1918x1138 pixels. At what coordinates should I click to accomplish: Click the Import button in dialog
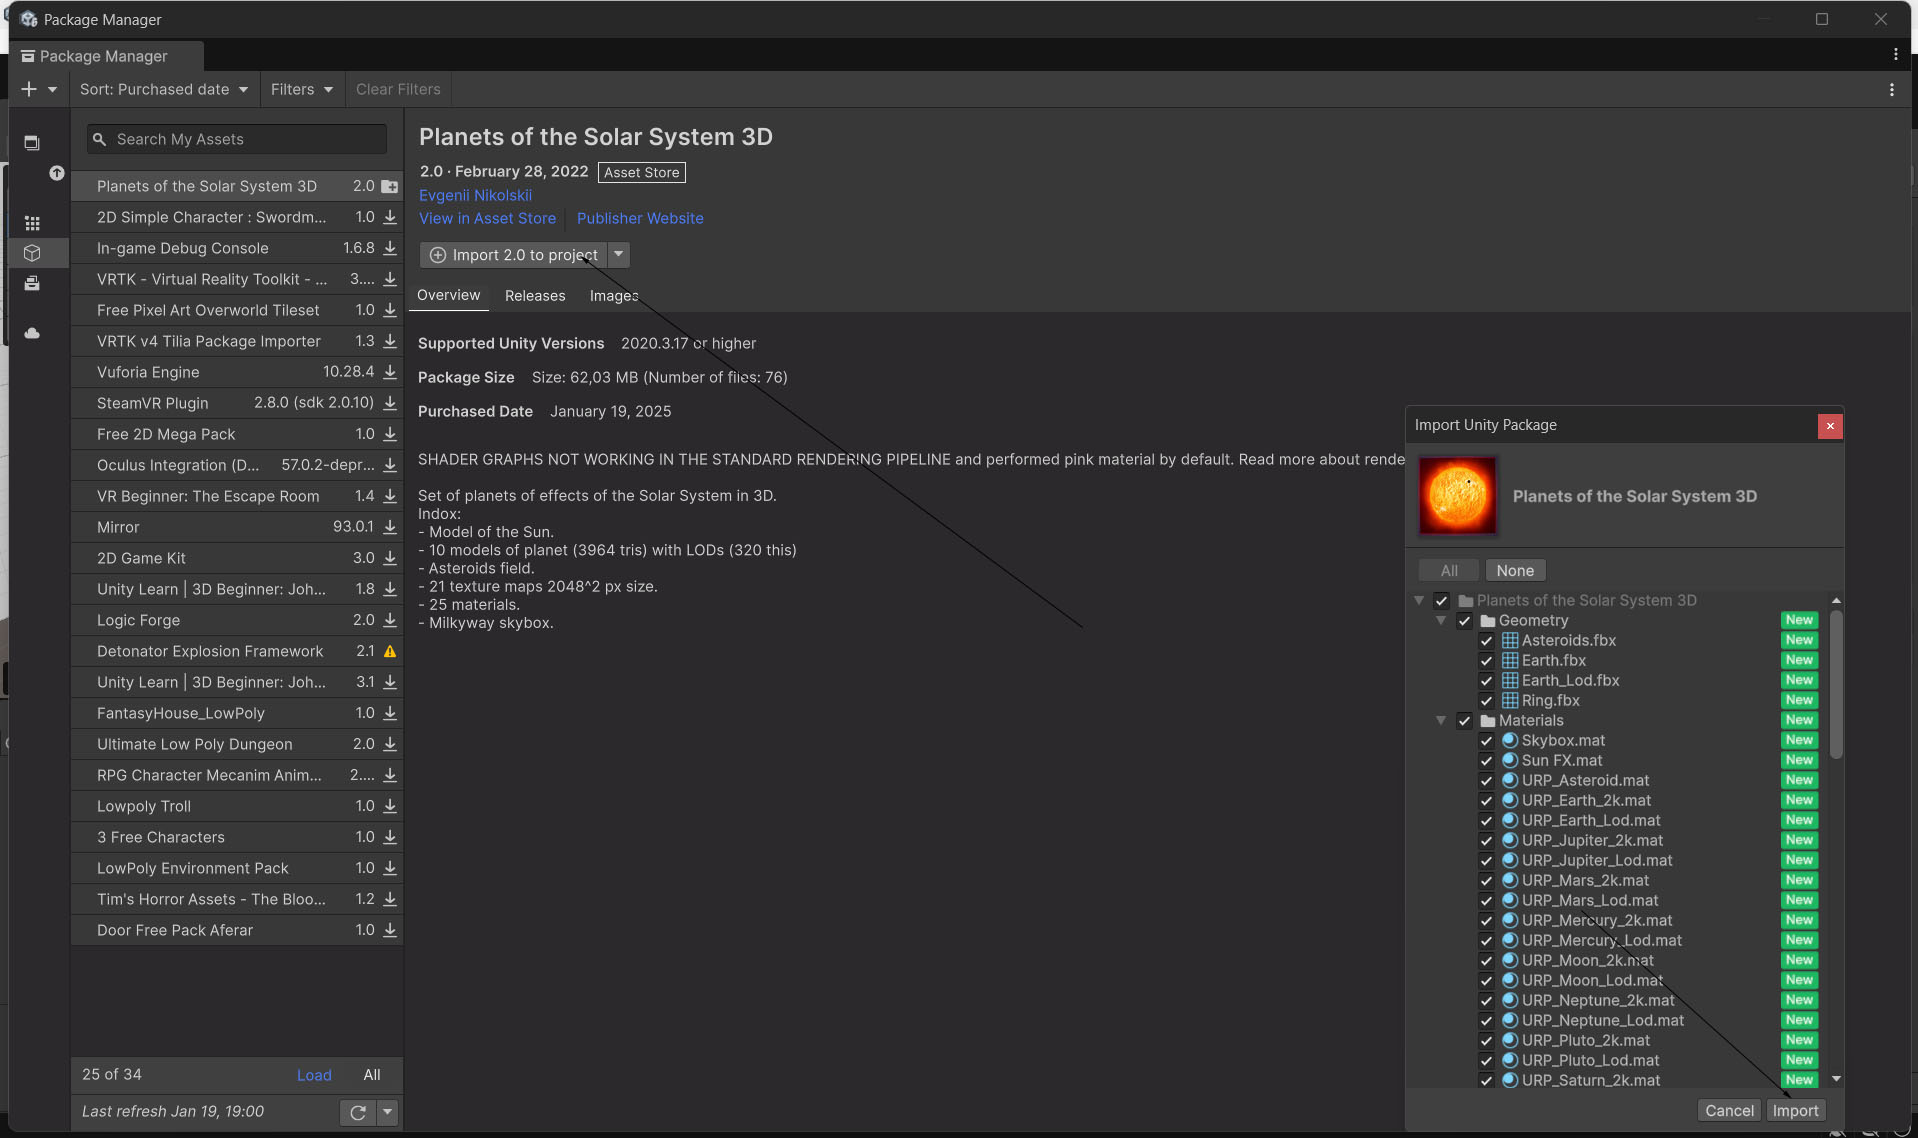pyautogui.click(x=1795, y=1110)
